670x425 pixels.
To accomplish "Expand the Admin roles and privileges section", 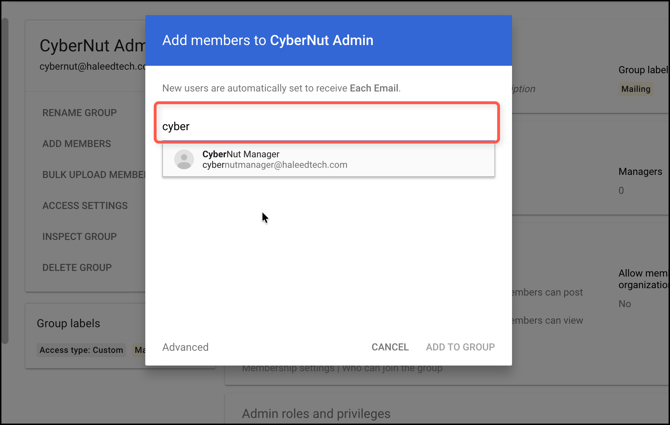I will click(x=316, y=413).
